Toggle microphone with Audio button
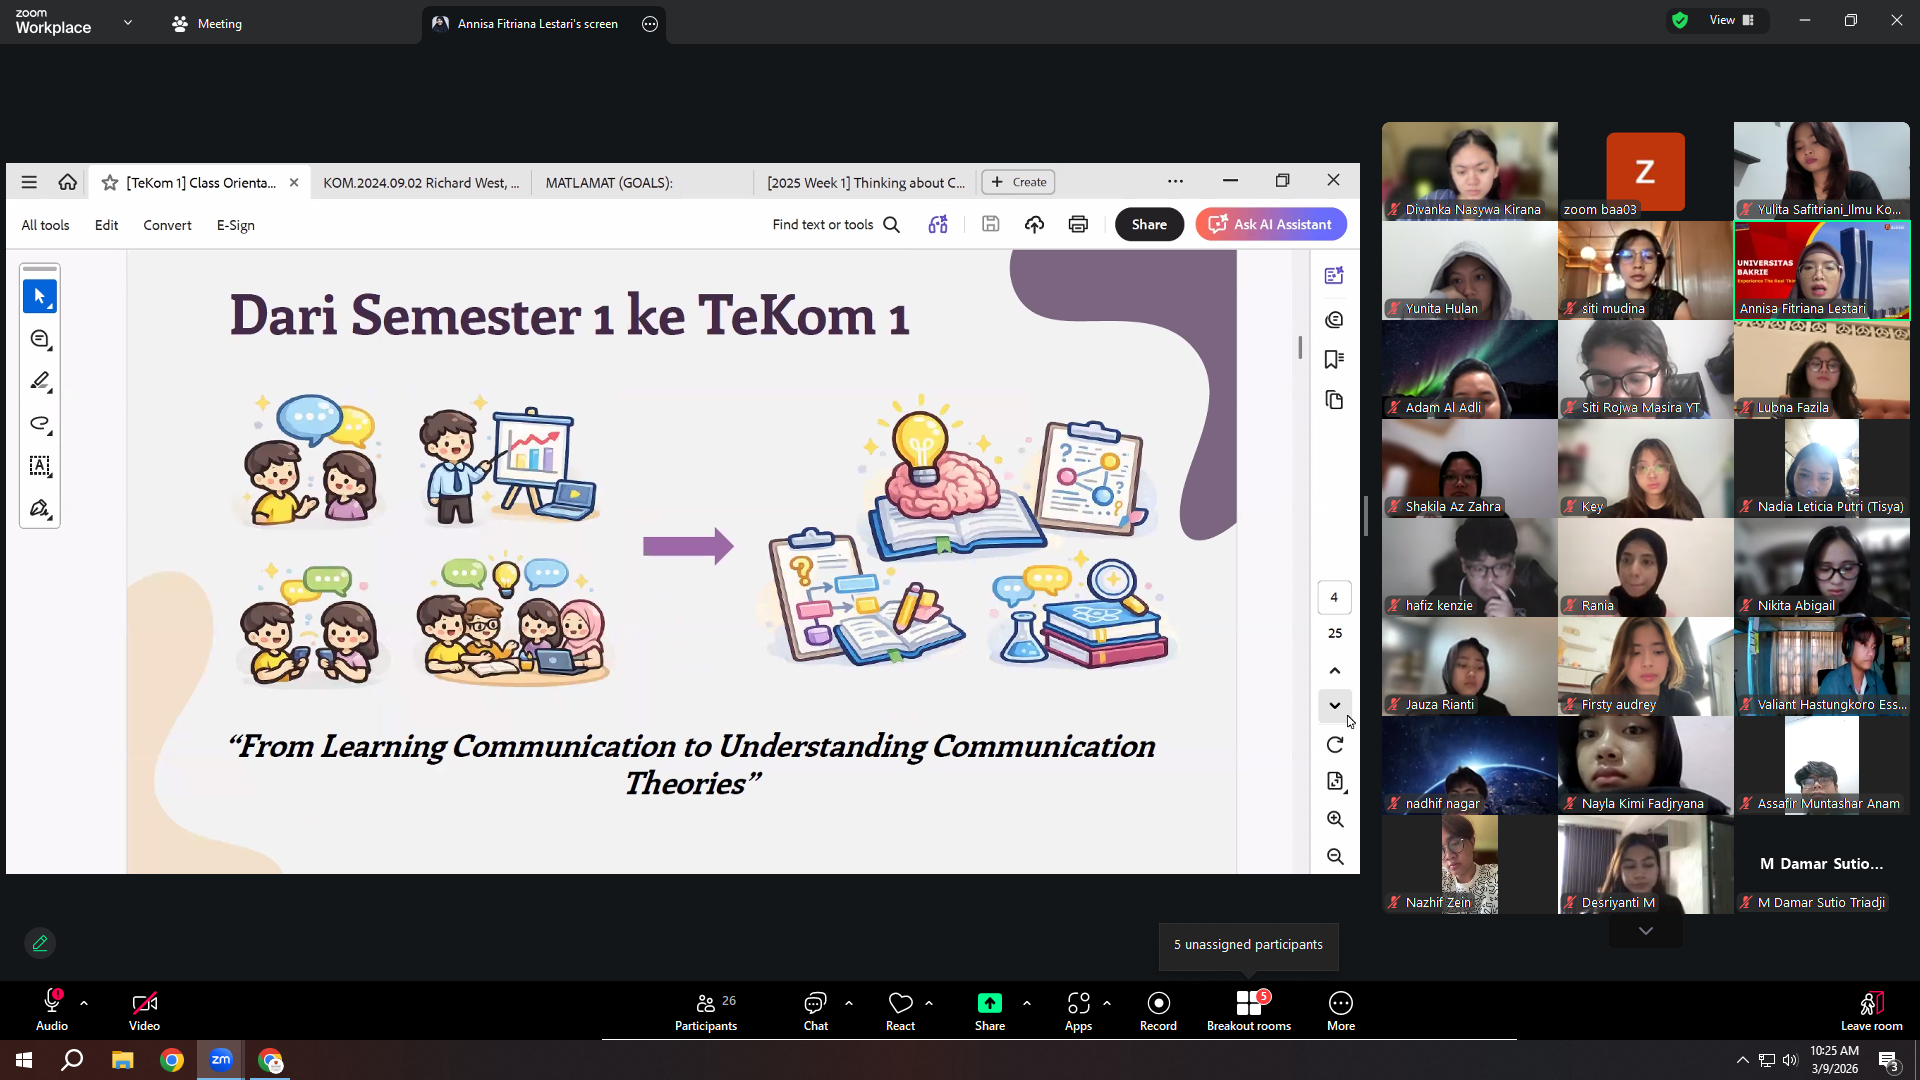The image size is (1920, 1080). (52, 1011)
